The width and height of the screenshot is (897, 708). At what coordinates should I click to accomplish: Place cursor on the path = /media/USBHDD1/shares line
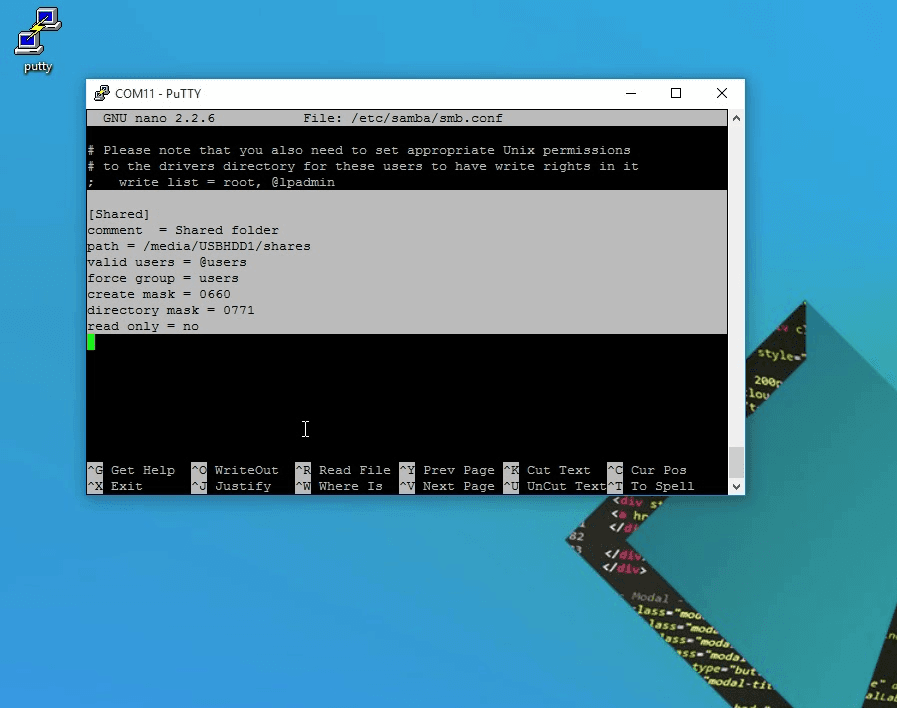click(x=198, y=246)
